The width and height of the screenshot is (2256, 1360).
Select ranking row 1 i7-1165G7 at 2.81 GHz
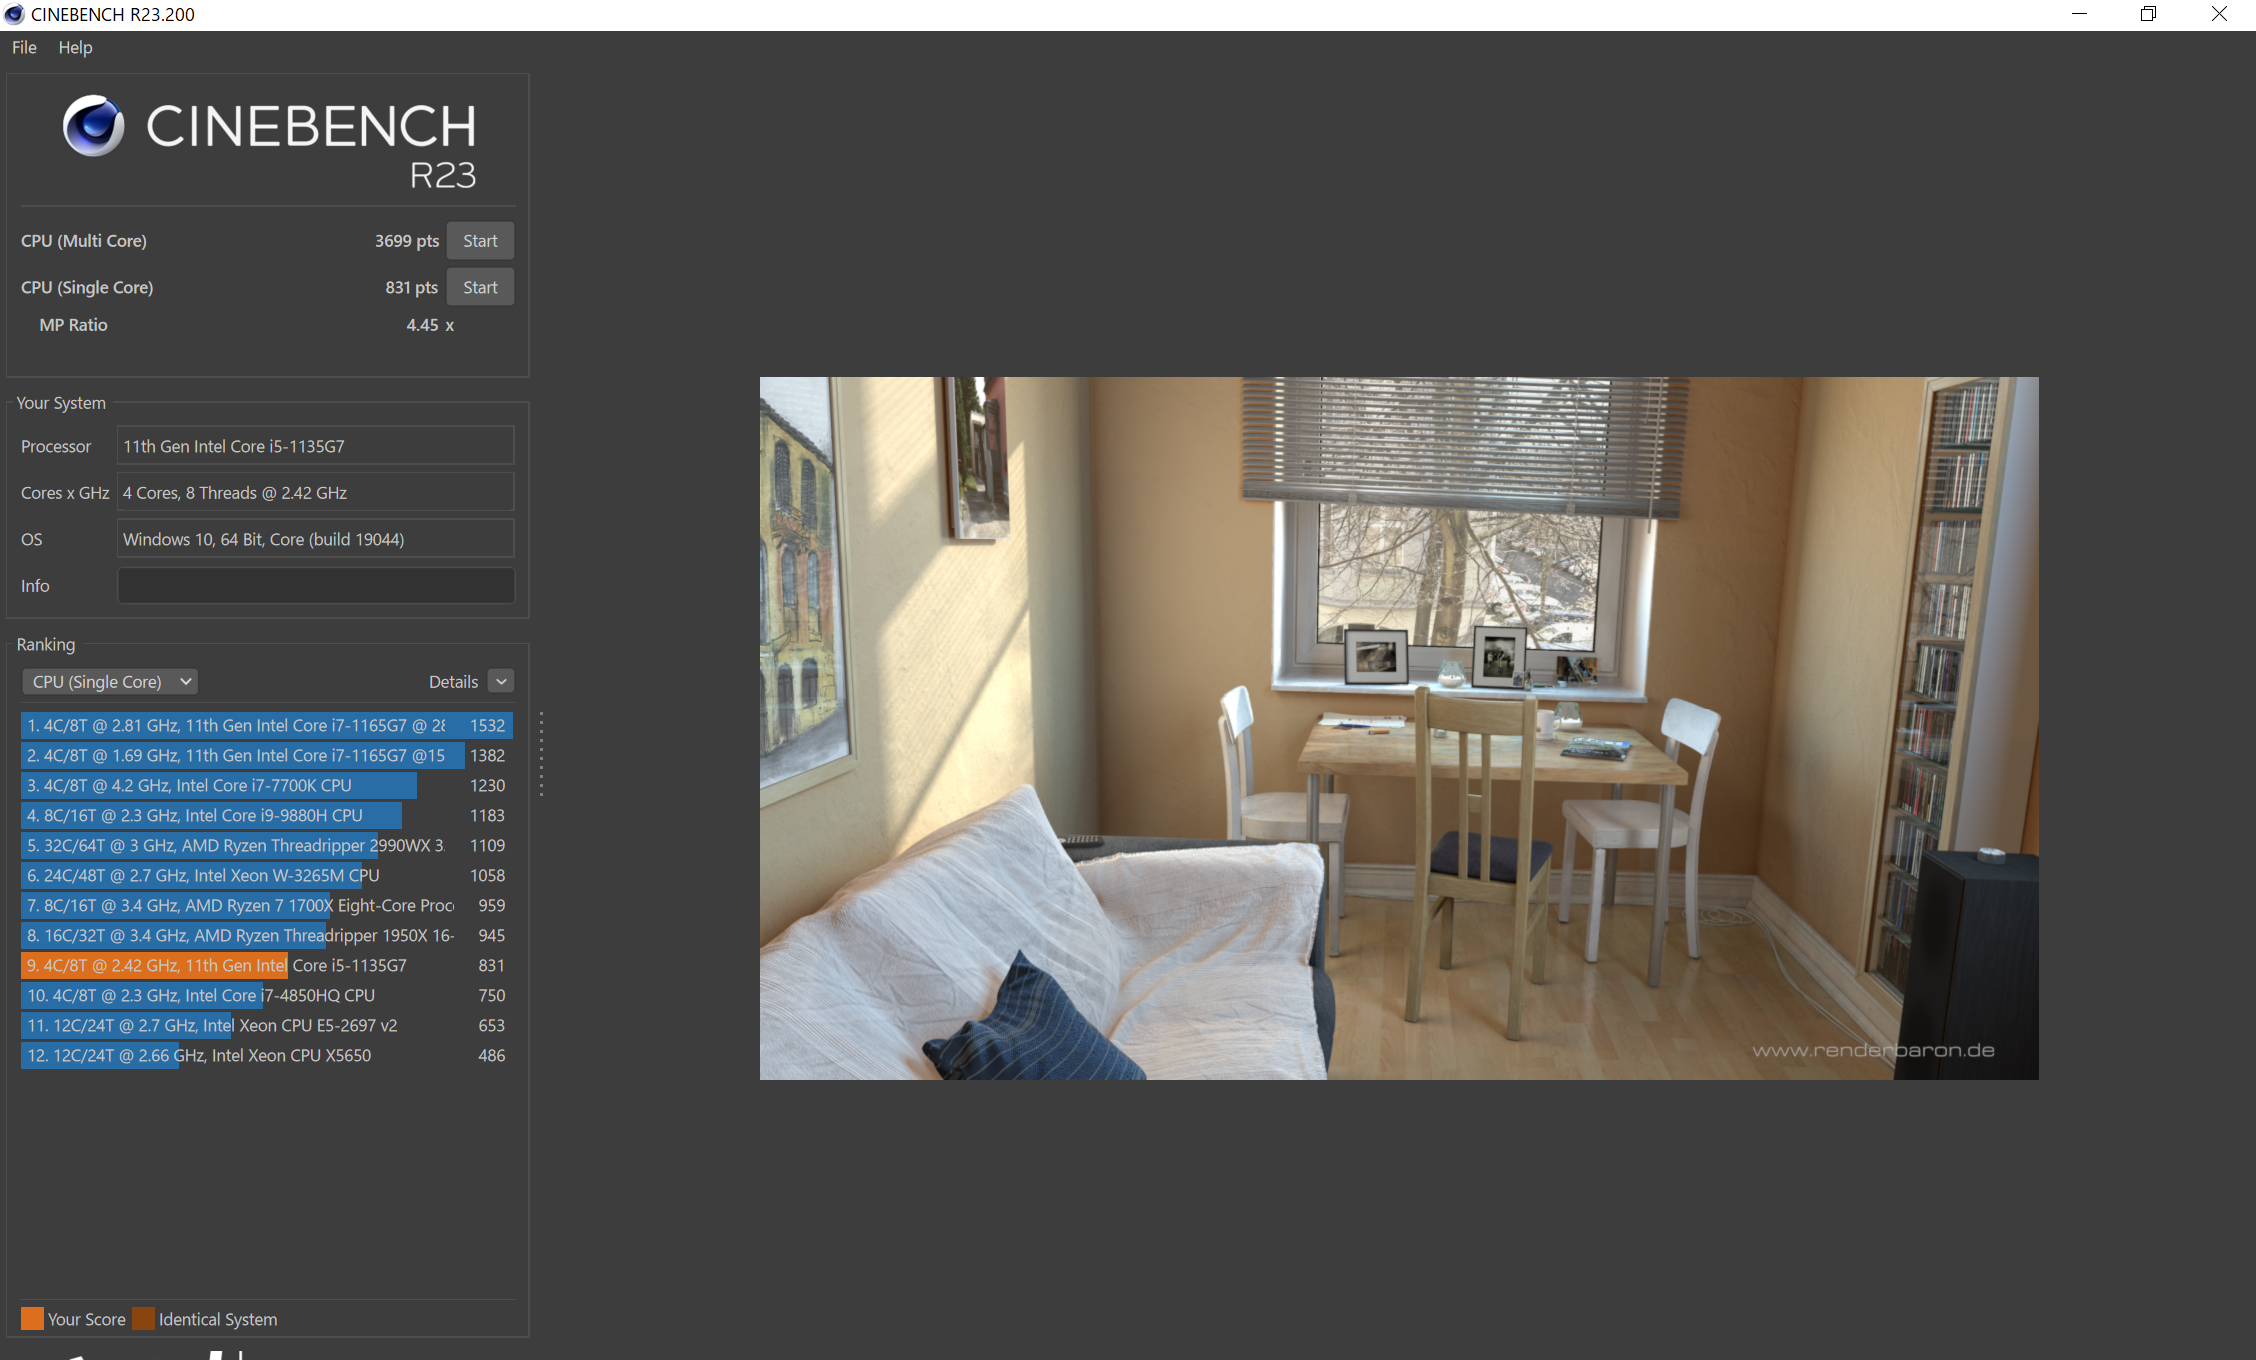click(x=267, y=726)
